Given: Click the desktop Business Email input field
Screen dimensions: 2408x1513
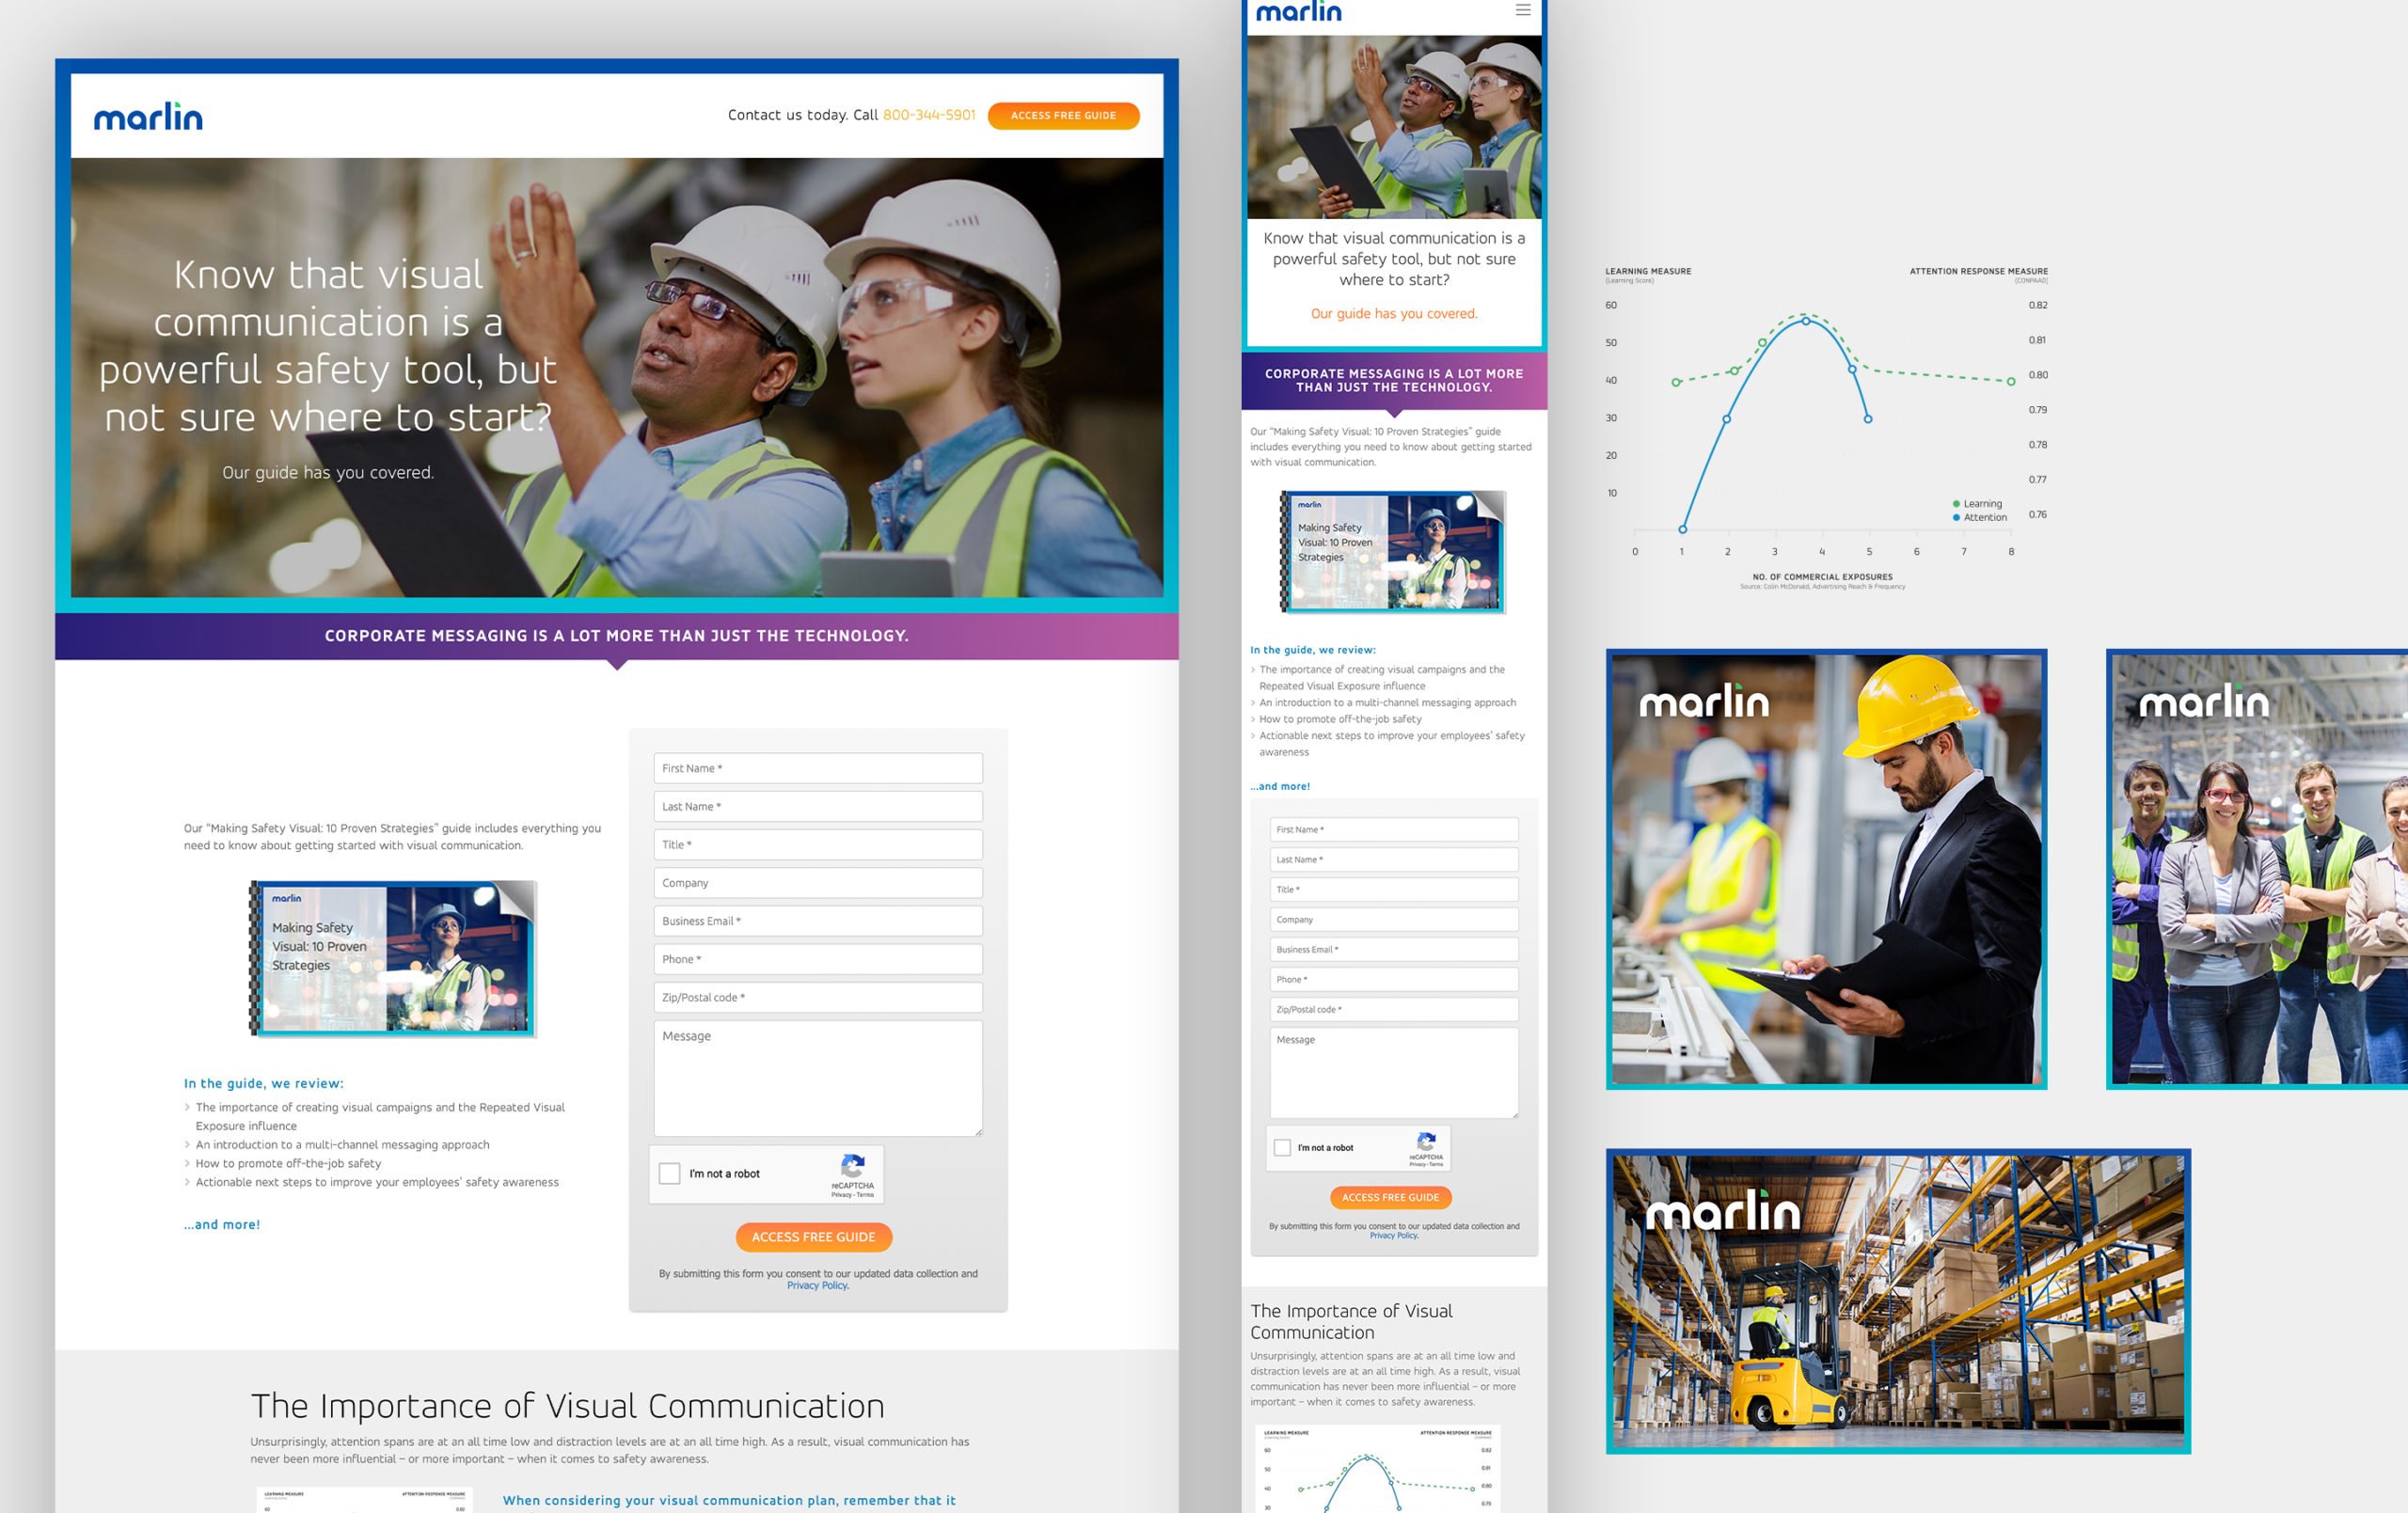Looking at the screenshot, I should 816,921.
